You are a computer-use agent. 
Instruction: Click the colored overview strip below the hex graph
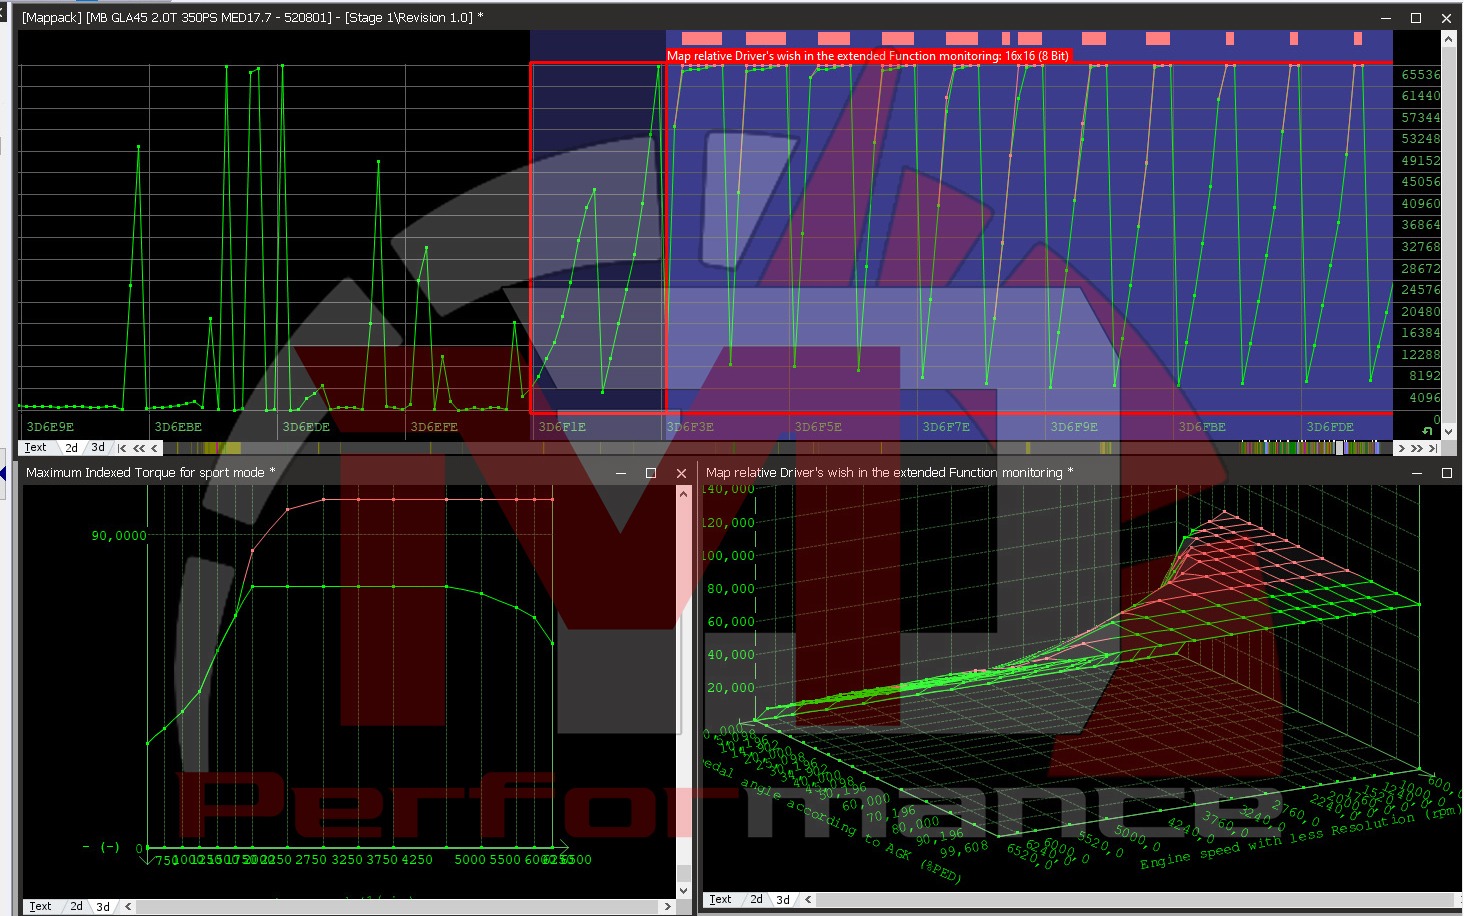pyautogui.click(x=600, y=448)
